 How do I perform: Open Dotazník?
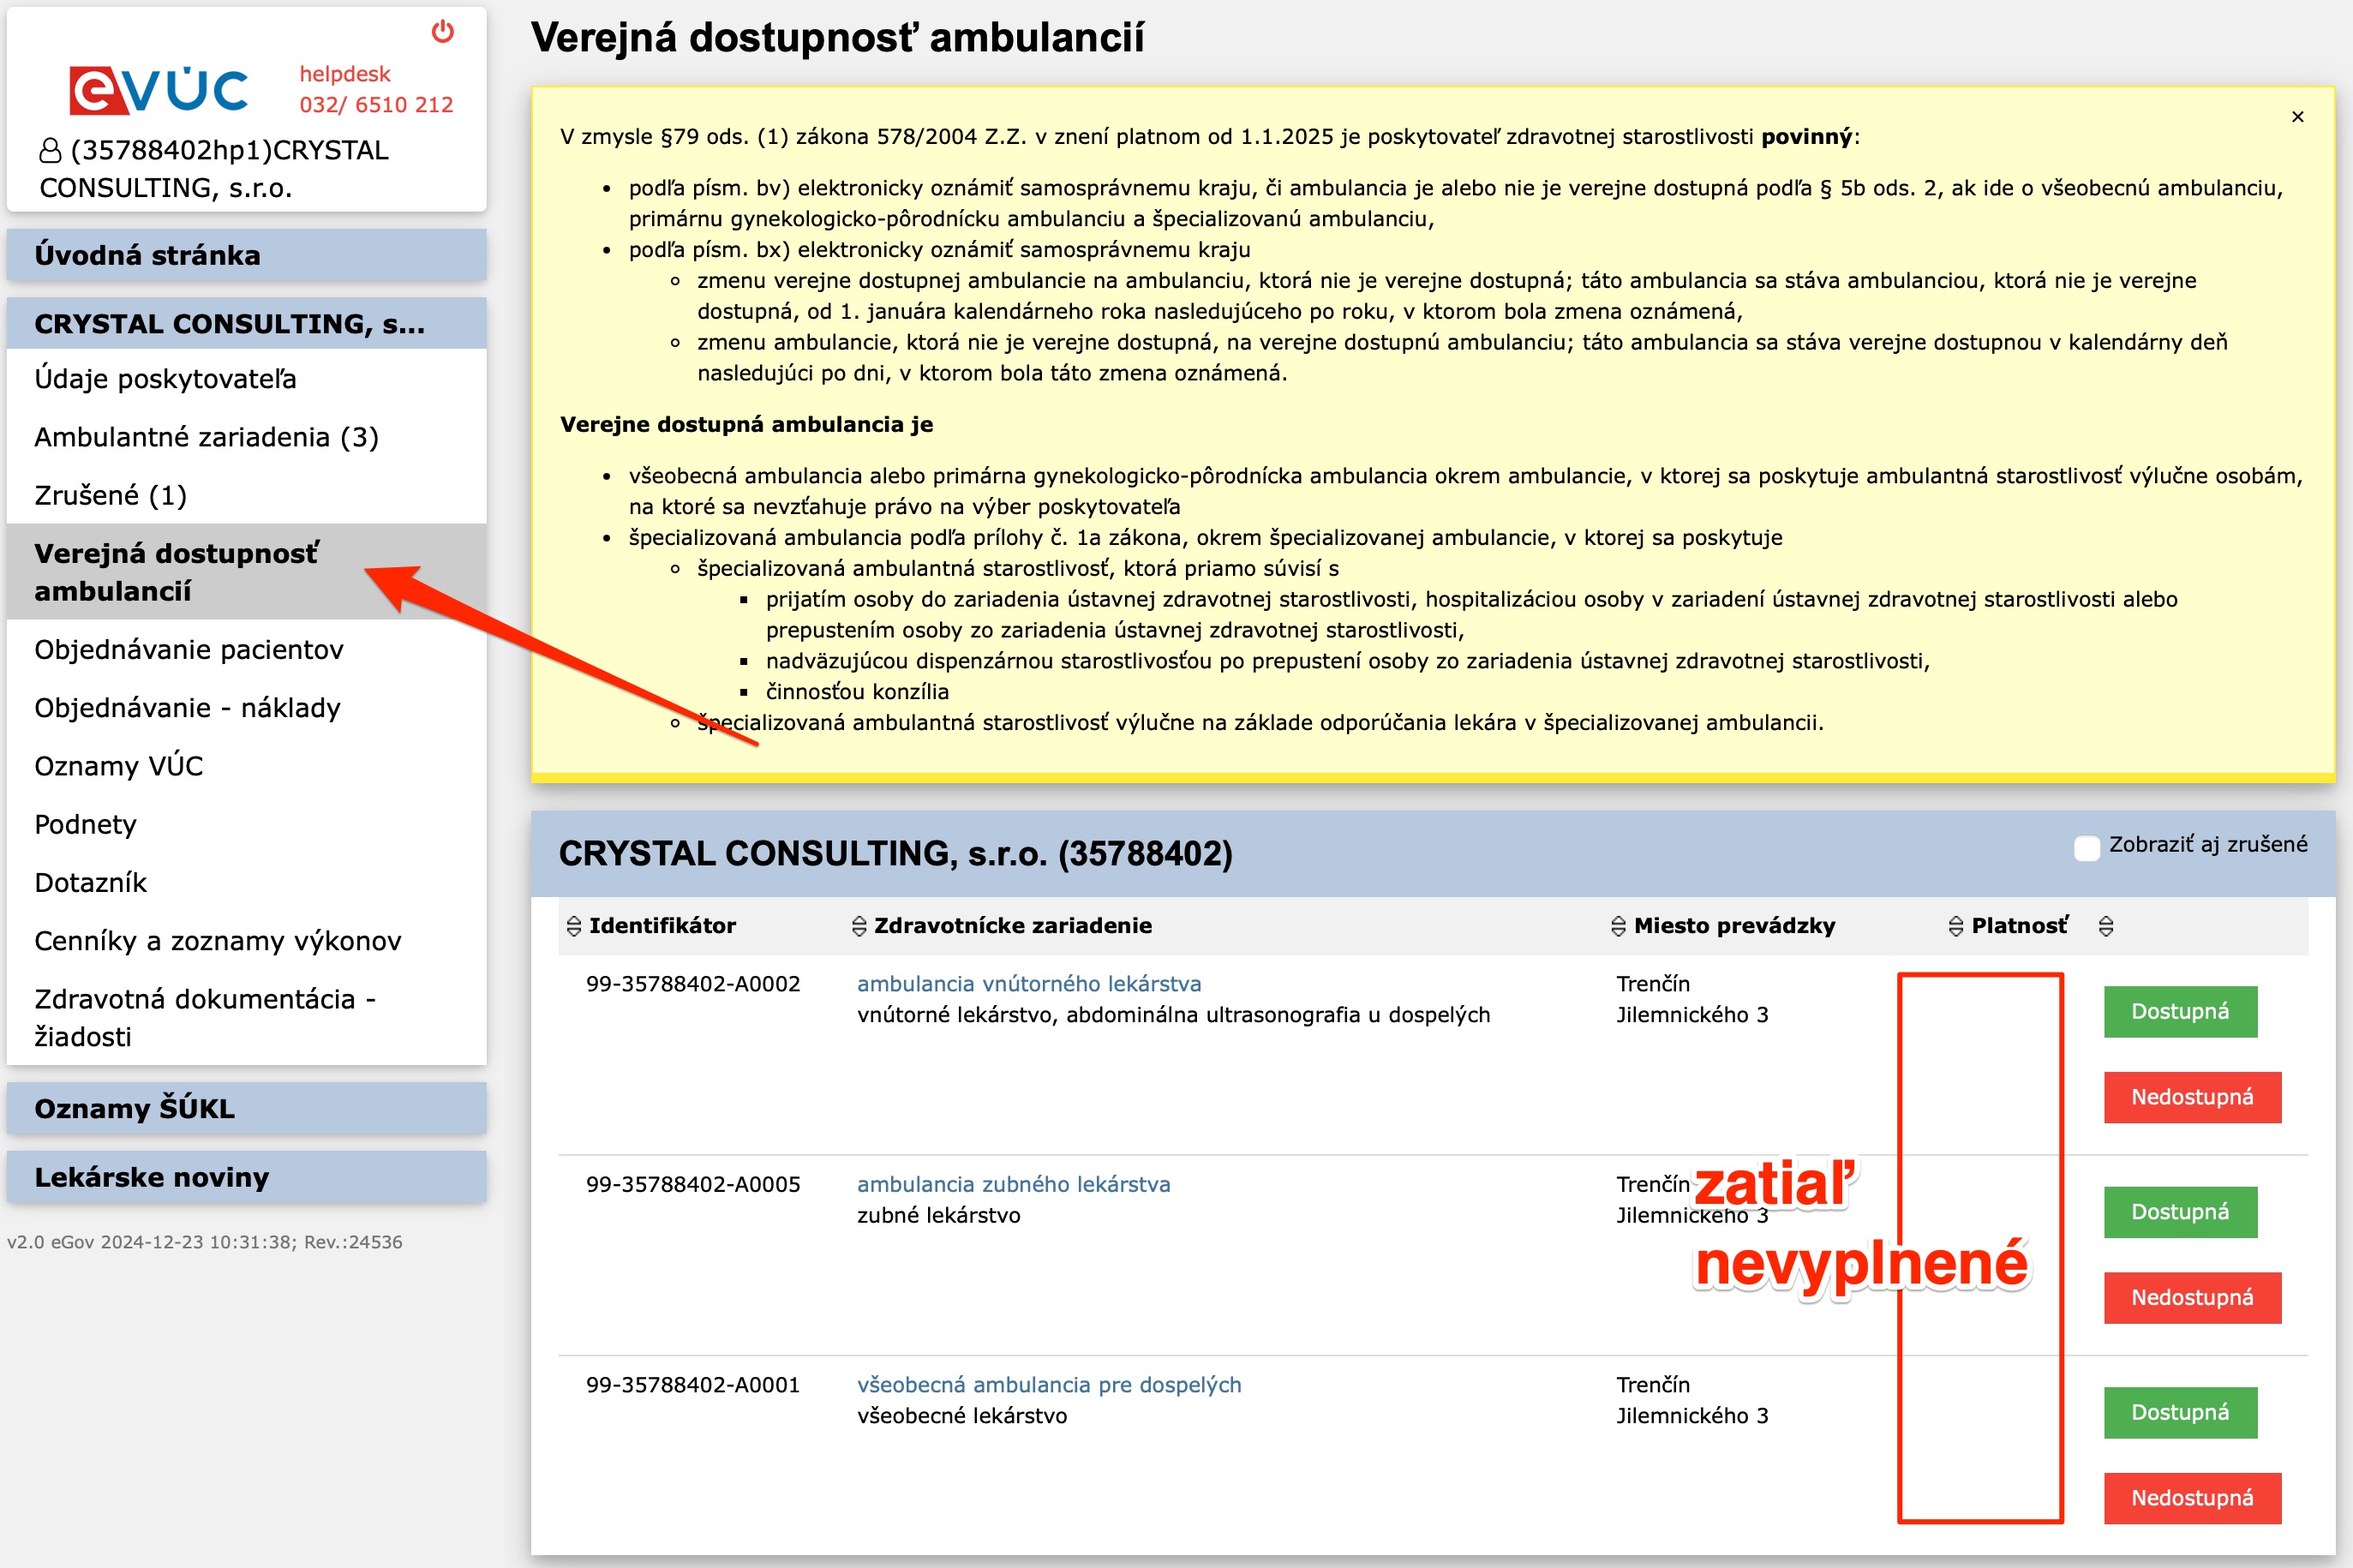click(246, 882)
